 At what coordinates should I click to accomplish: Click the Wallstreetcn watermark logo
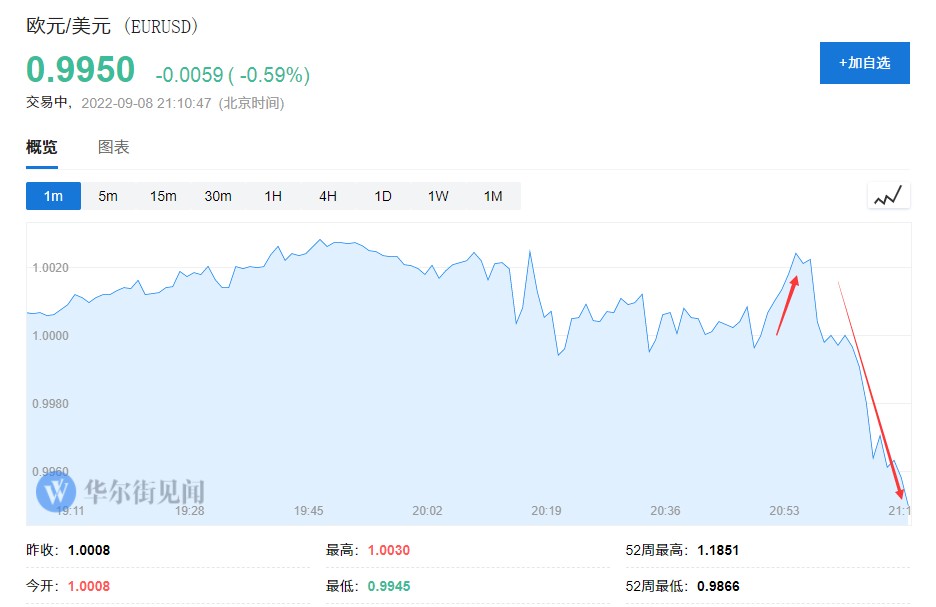tap(56, 490)
